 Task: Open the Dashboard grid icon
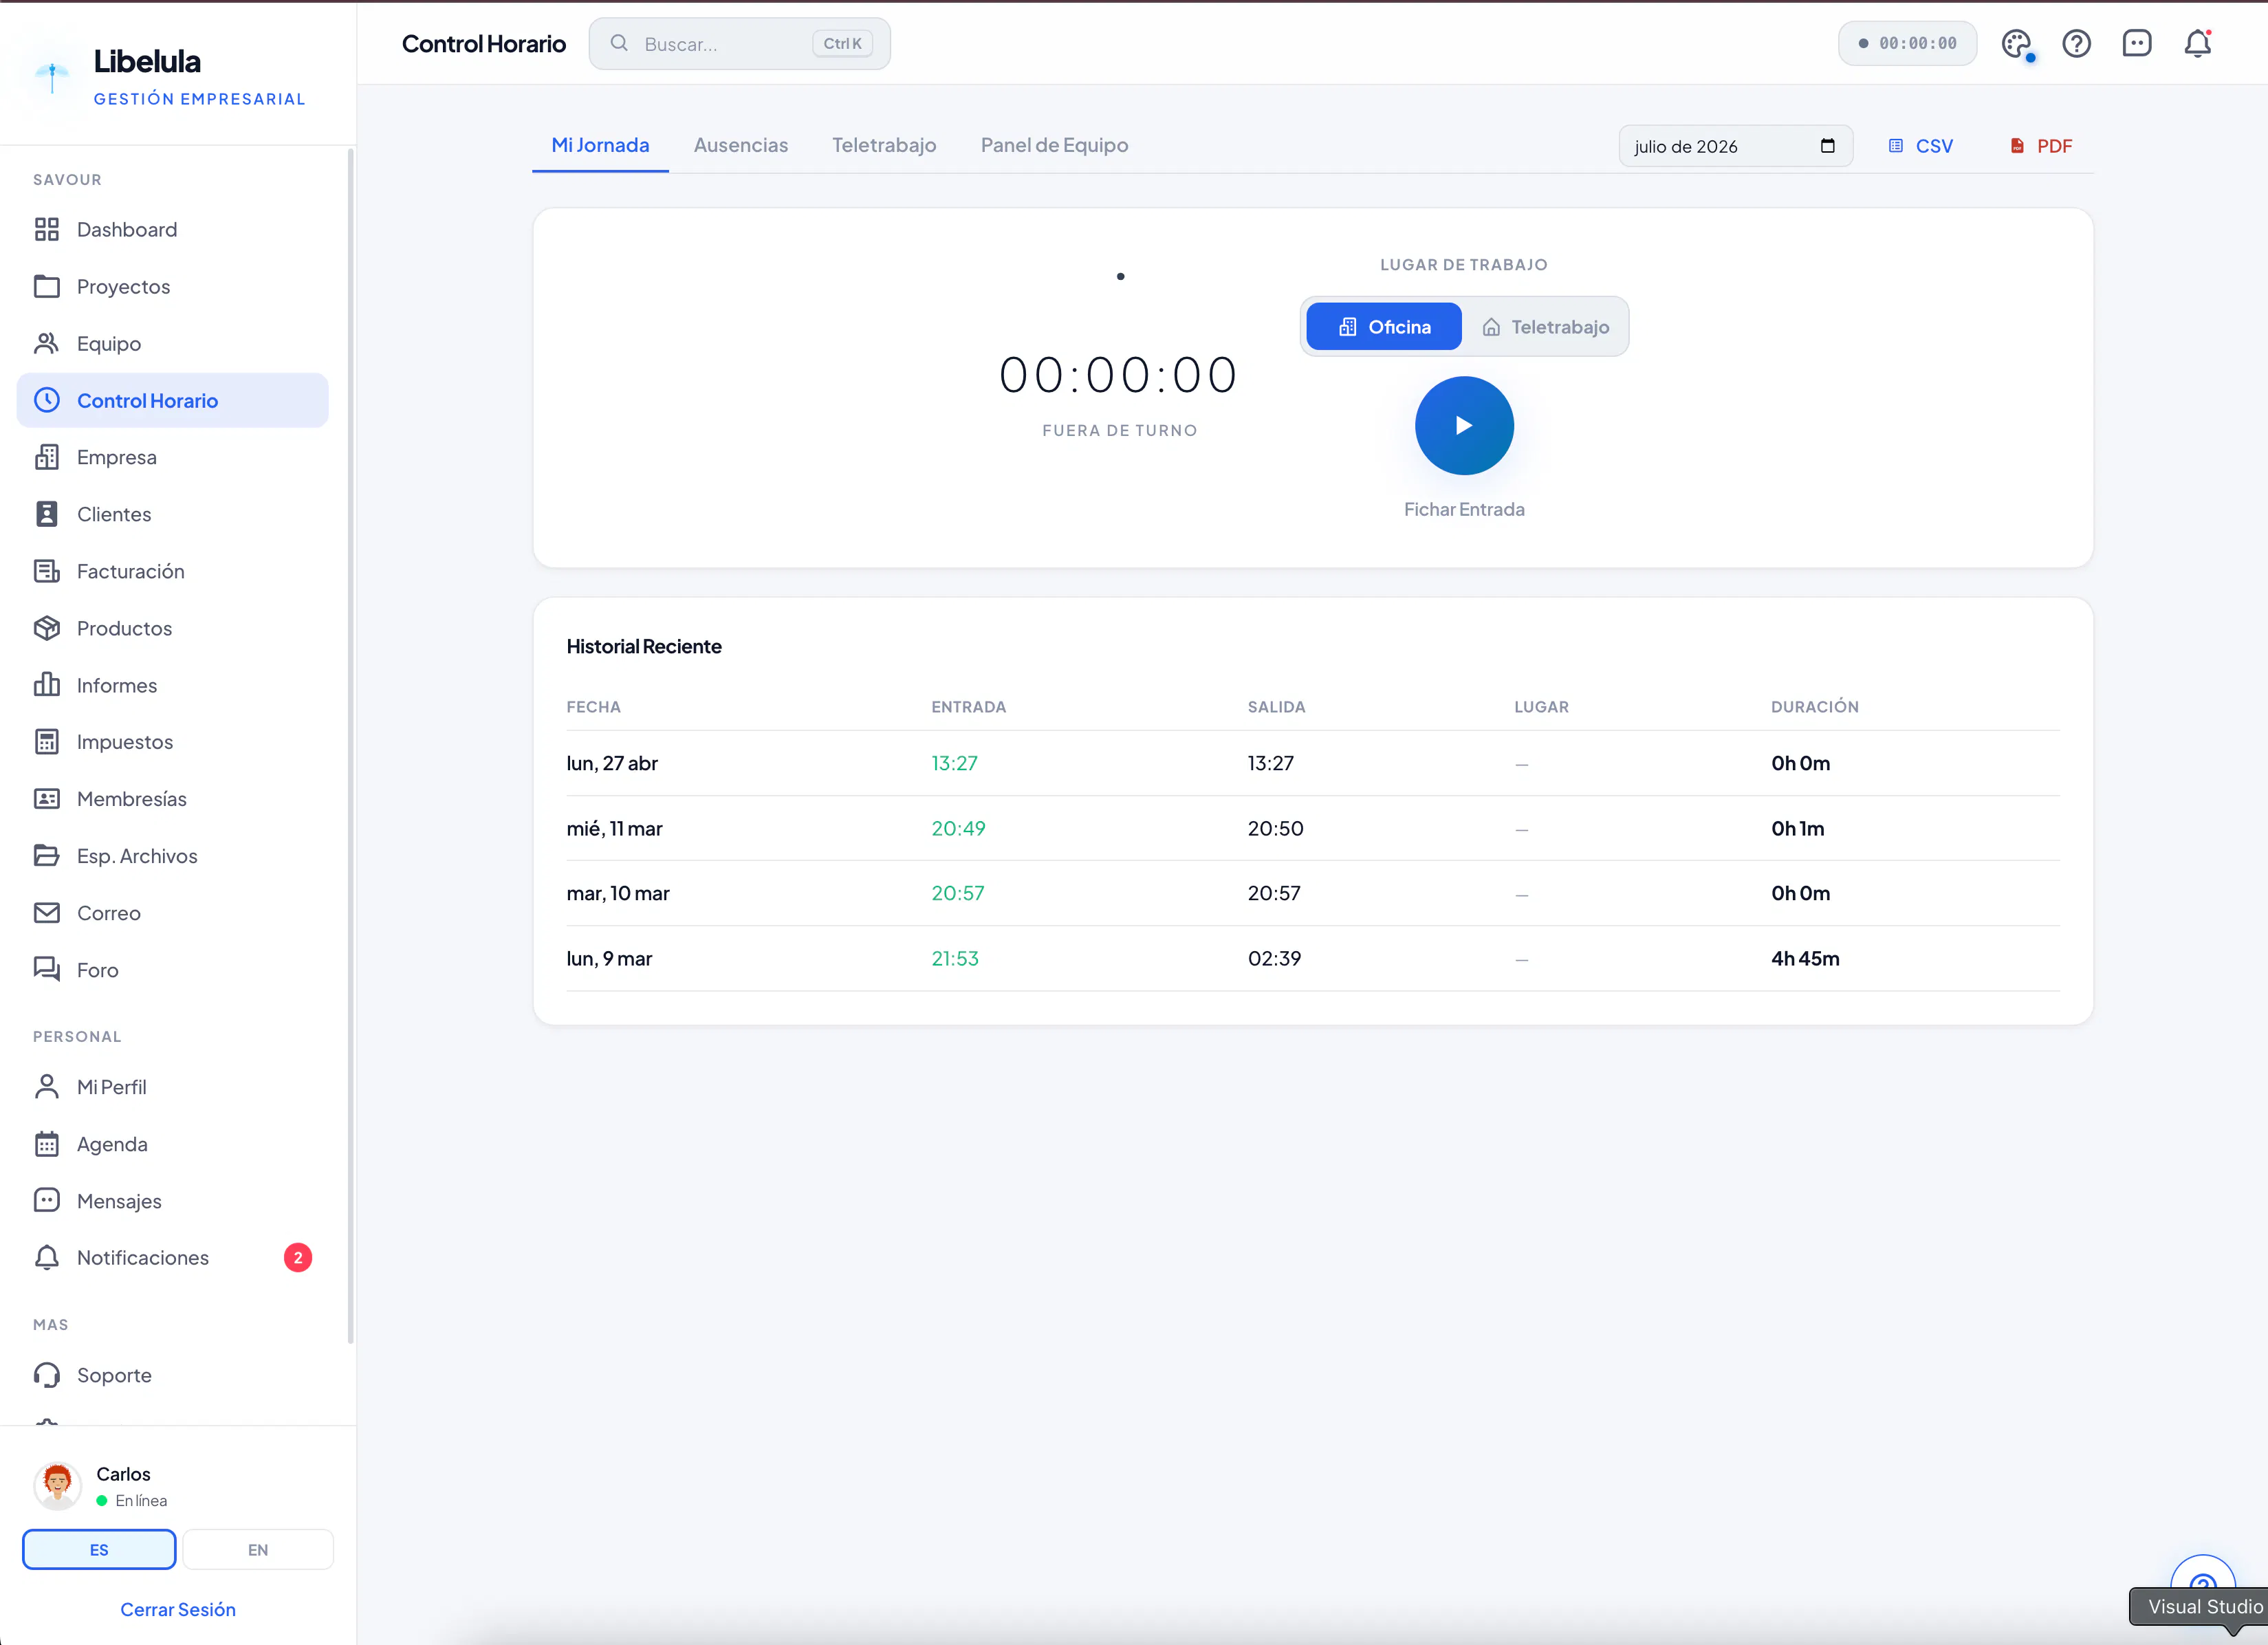coord(47,229)
